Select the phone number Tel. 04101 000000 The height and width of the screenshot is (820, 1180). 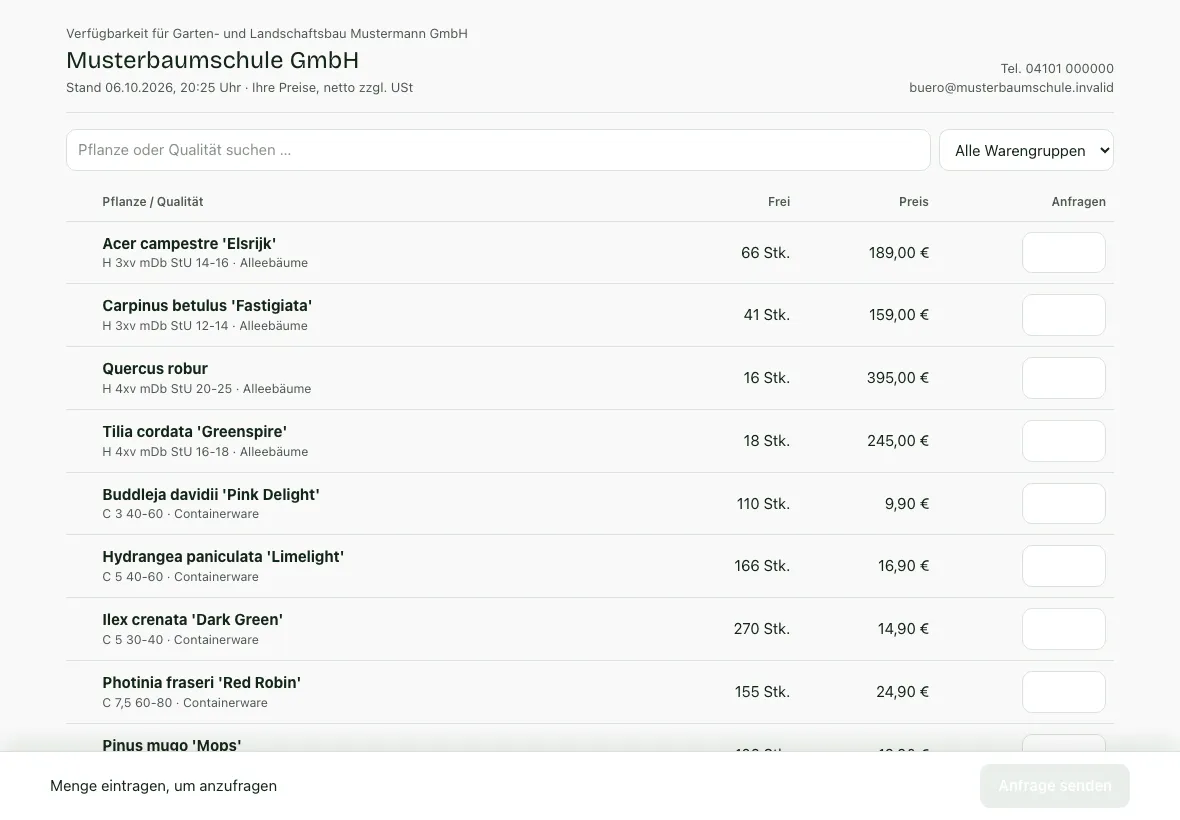coord(1057,68)
